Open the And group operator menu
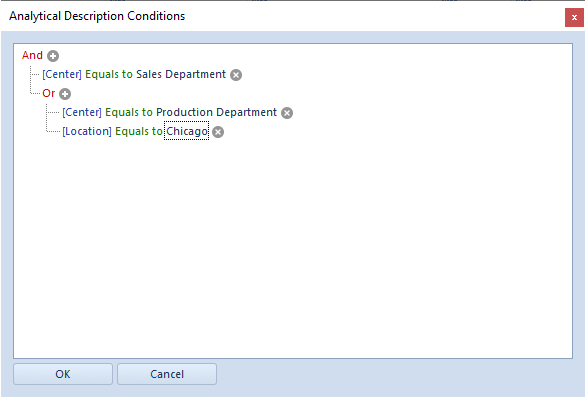 tap(32, 55)
